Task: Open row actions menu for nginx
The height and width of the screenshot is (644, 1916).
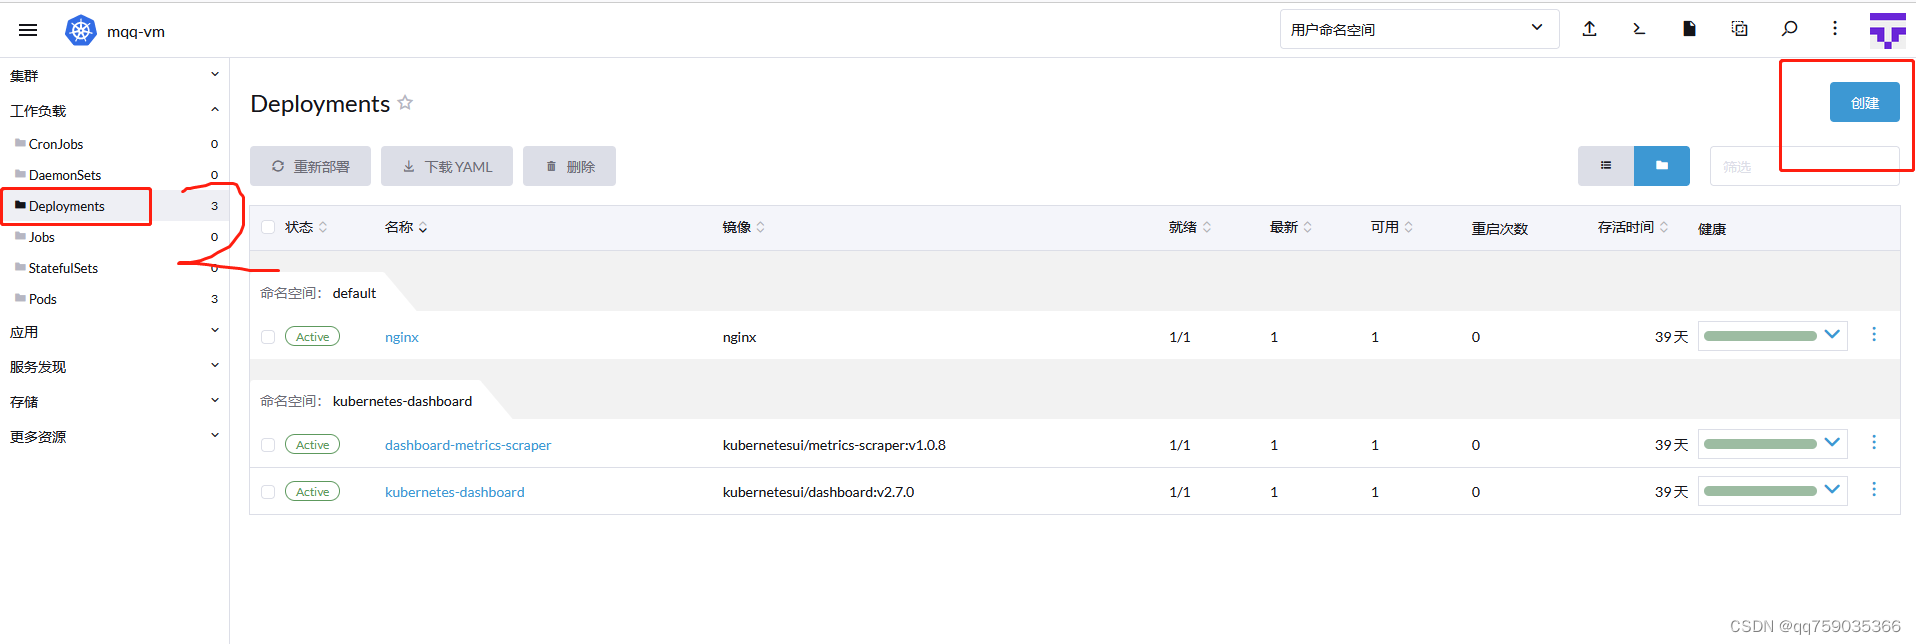Action: point(1874,335)
